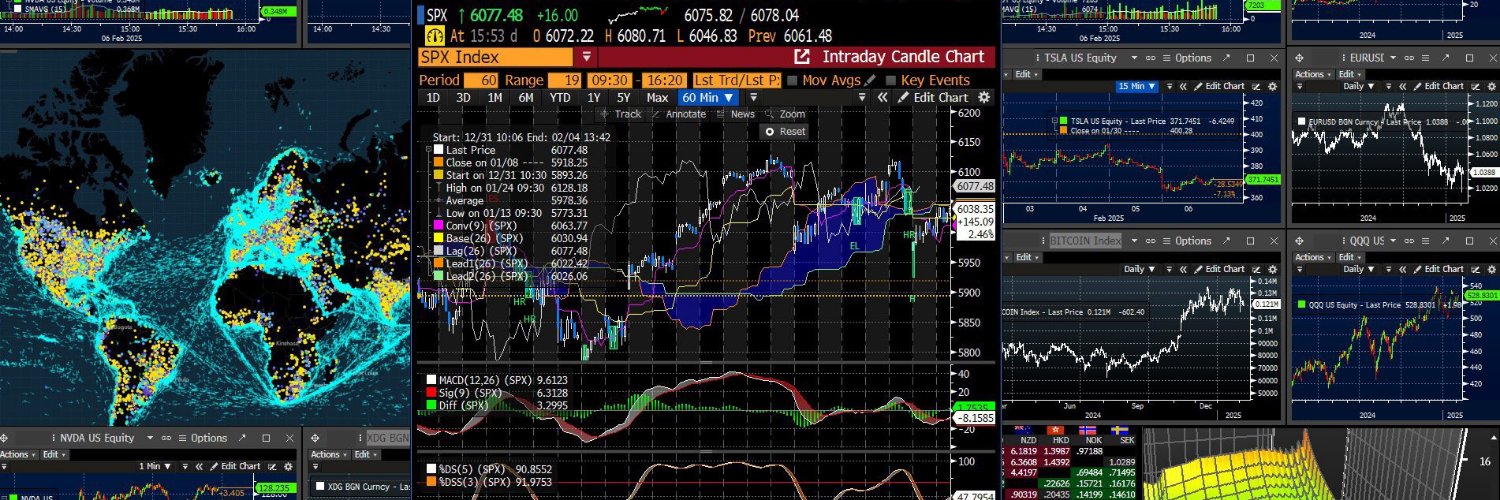Click the SPX Index ticker input field

[x=496, y=57]
